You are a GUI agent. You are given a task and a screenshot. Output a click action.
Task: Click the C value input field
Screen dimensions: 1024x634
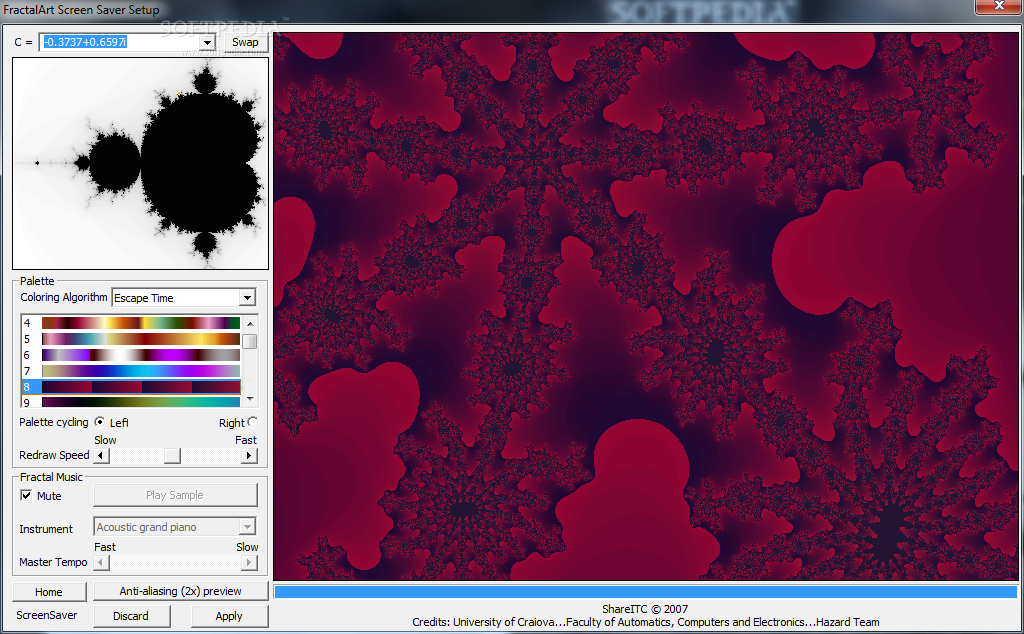coord(120,42)
